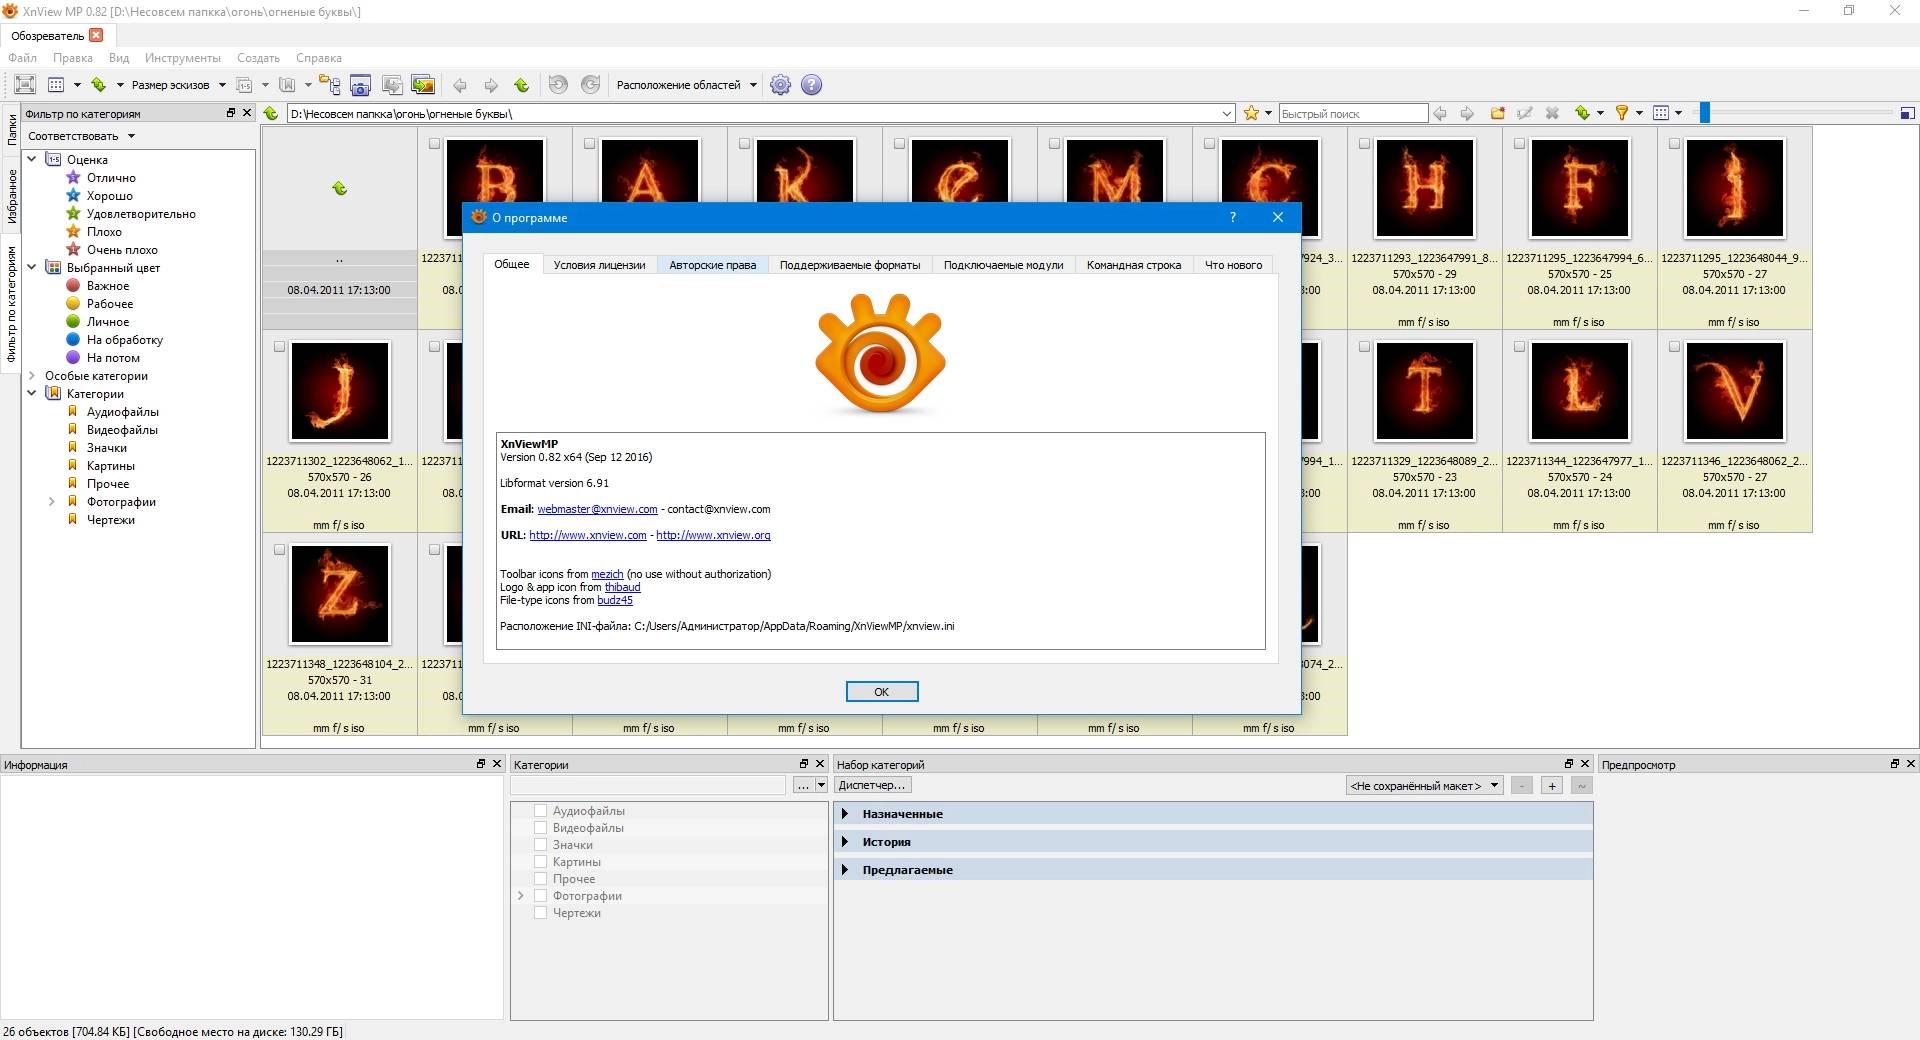The image size is (1920, 1040).
Task: Switch to the Что нового tab
Action: (x=1233, y=265)
